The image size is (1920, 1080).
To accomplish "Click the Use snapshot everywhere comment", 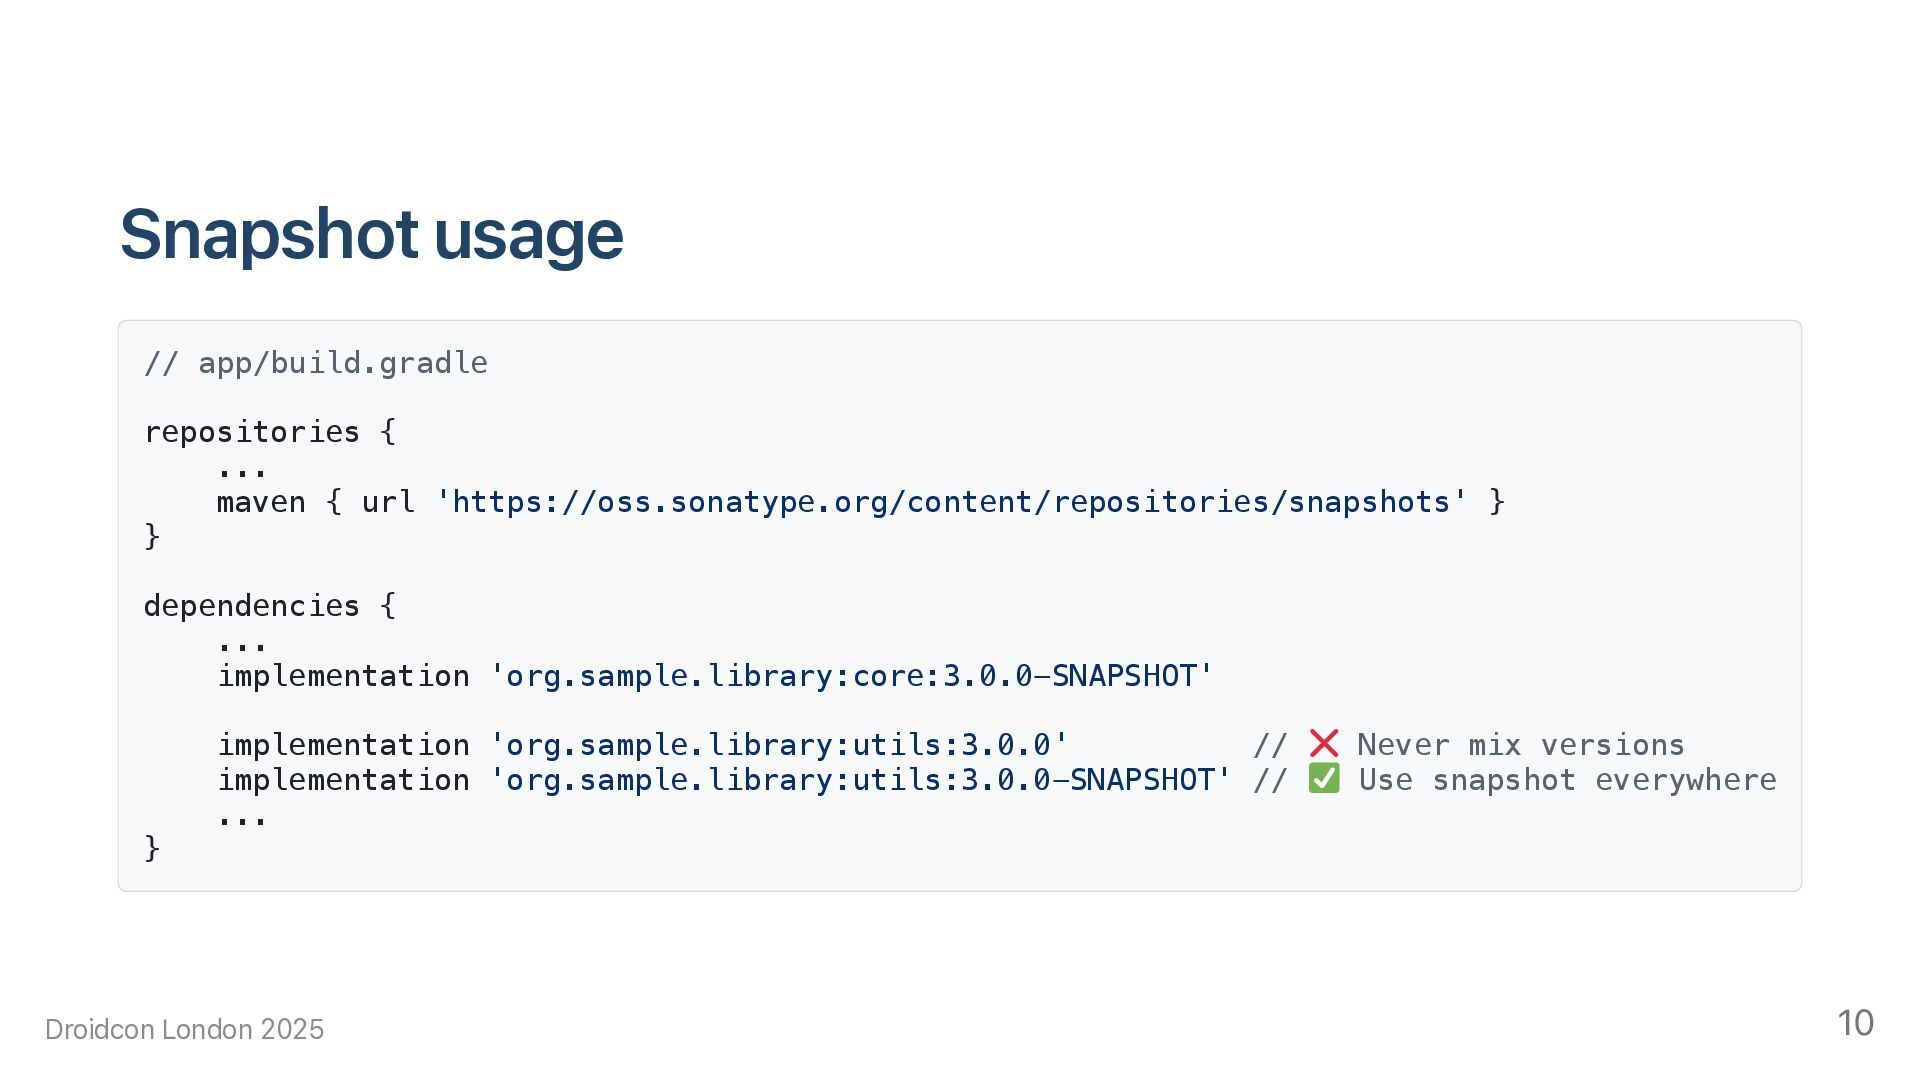I will [x=1567, y=779].
